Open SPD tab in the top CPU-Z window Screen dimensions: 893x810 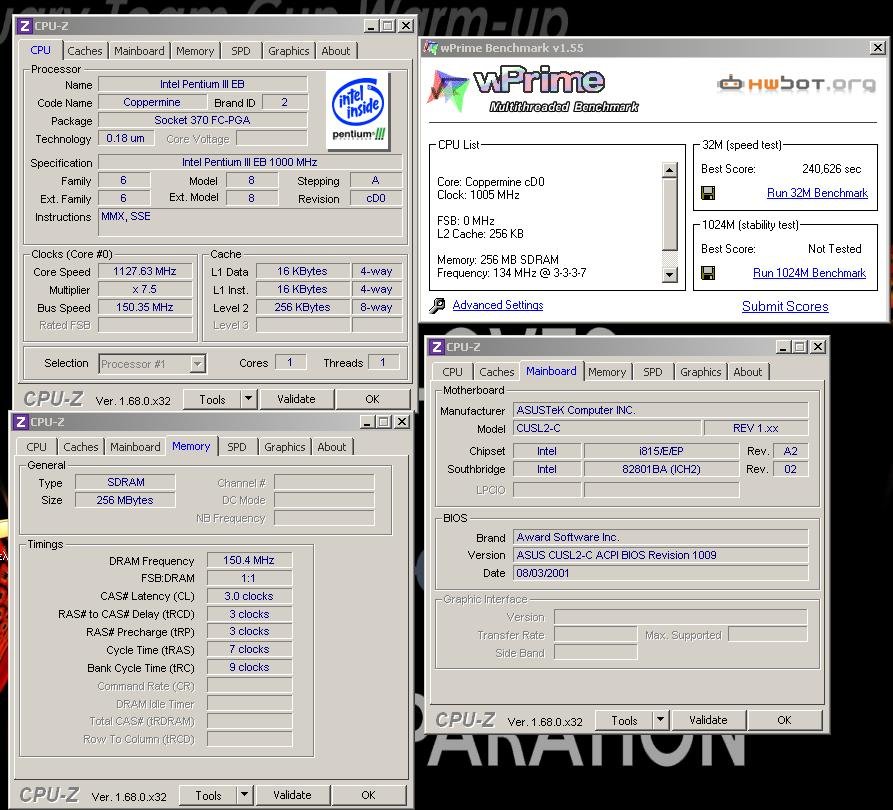tap(240, 51)
